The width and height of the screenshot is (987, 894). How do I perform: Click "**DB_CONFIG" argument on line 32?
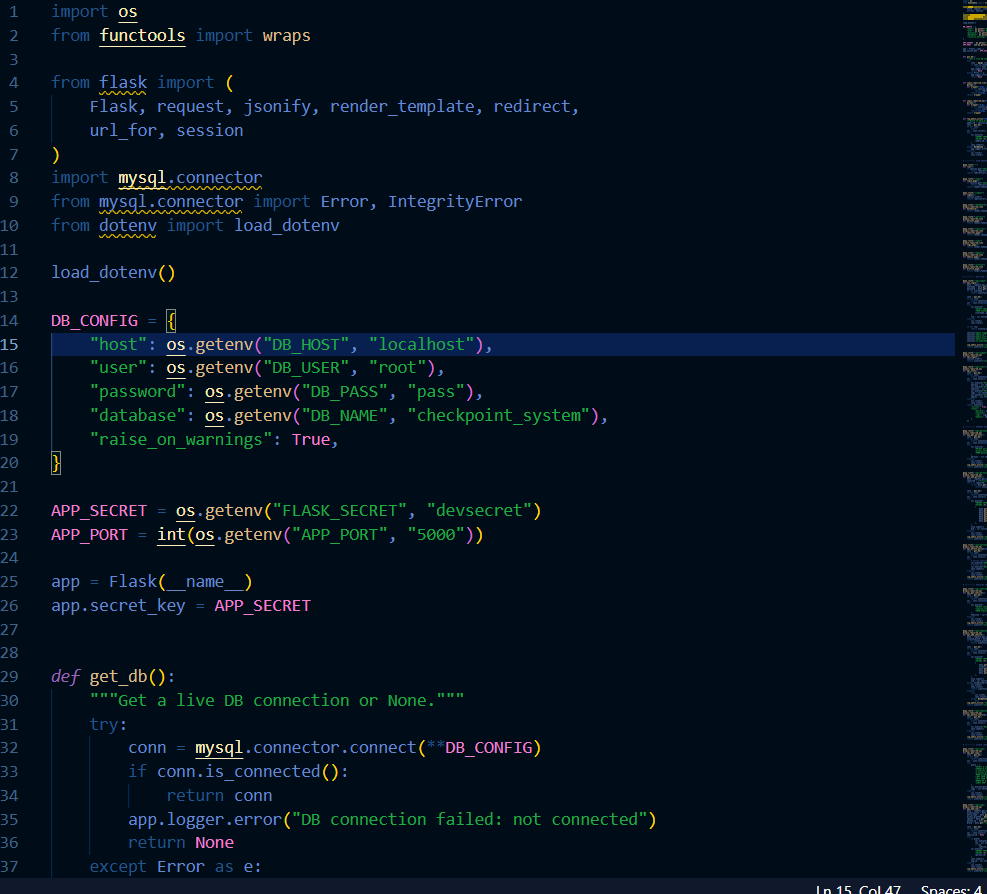[x=479, y=748]
